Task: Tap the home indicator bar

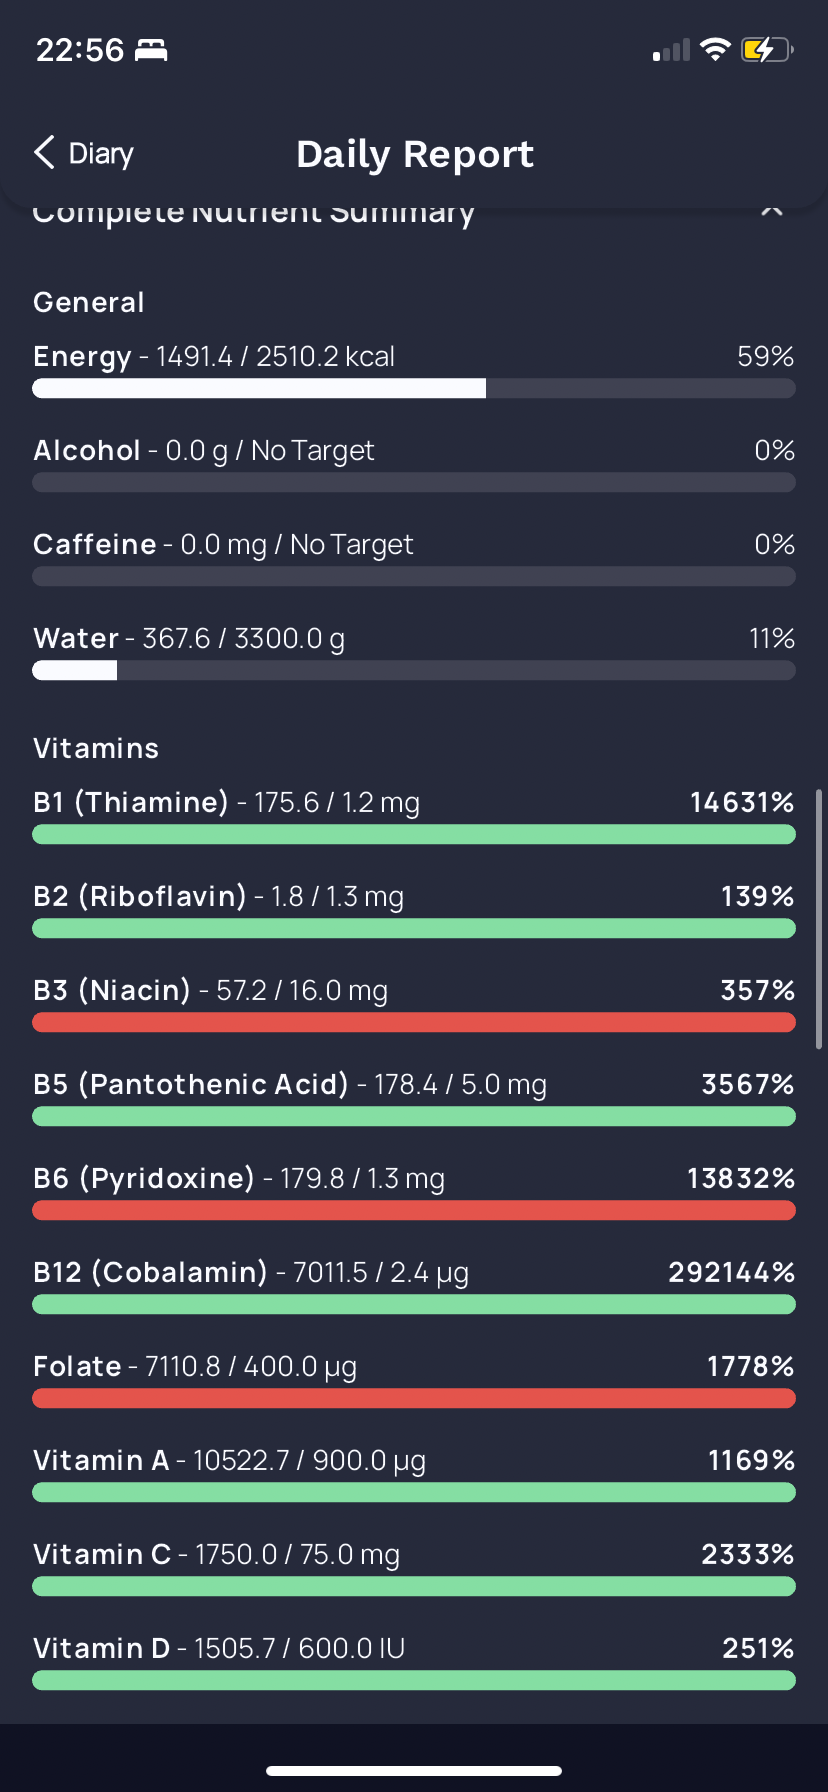Action: pyautogui.click(x=414, y=1770)
